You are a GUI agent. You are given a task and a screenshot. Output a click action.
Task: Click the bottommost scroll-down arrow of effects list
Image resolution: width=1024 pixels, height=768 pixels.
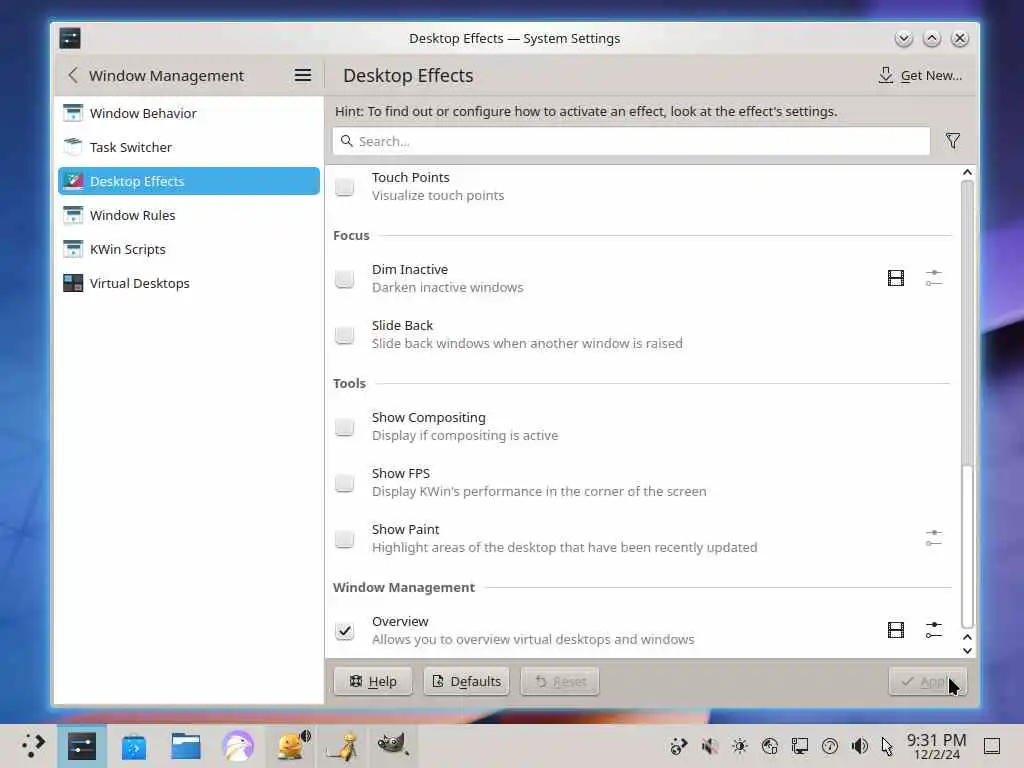(967, 650)
